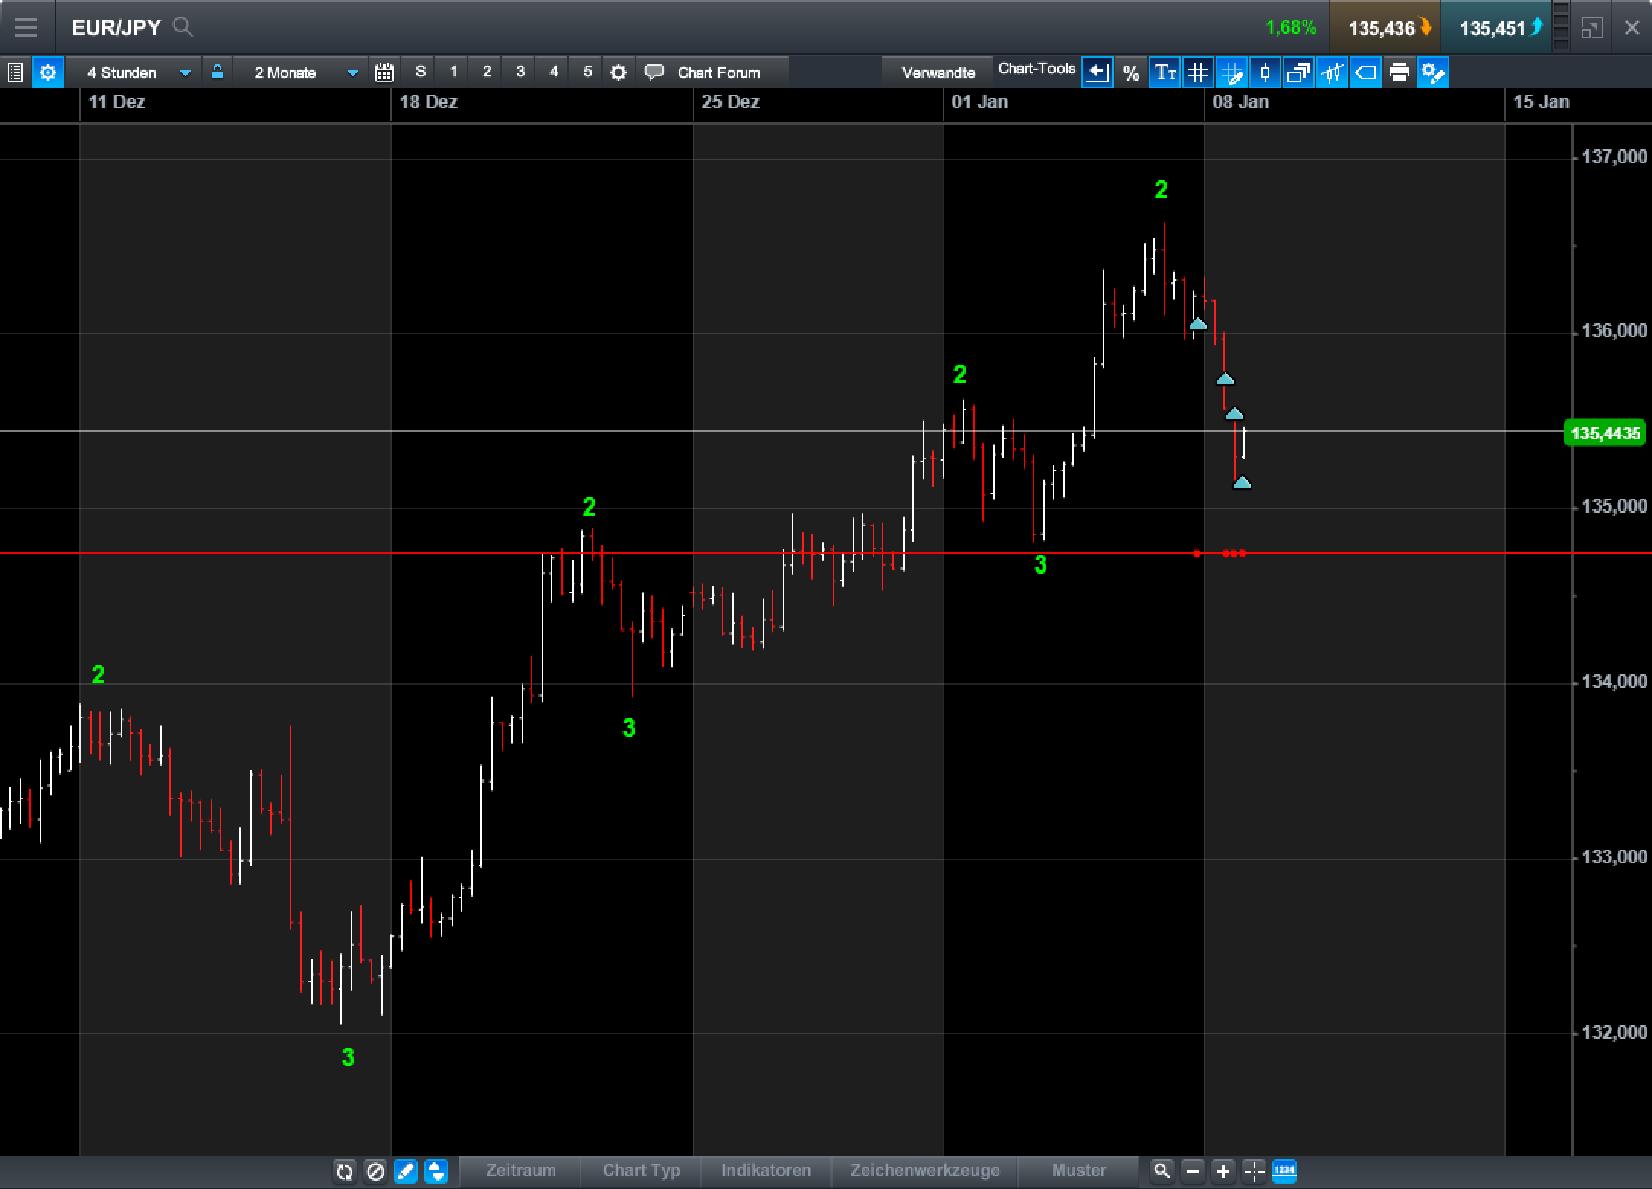Toggle drawing pencil mode in bottom toolbar
The width and height of the screenshot is (1652, 1189).
point(406,1171)
